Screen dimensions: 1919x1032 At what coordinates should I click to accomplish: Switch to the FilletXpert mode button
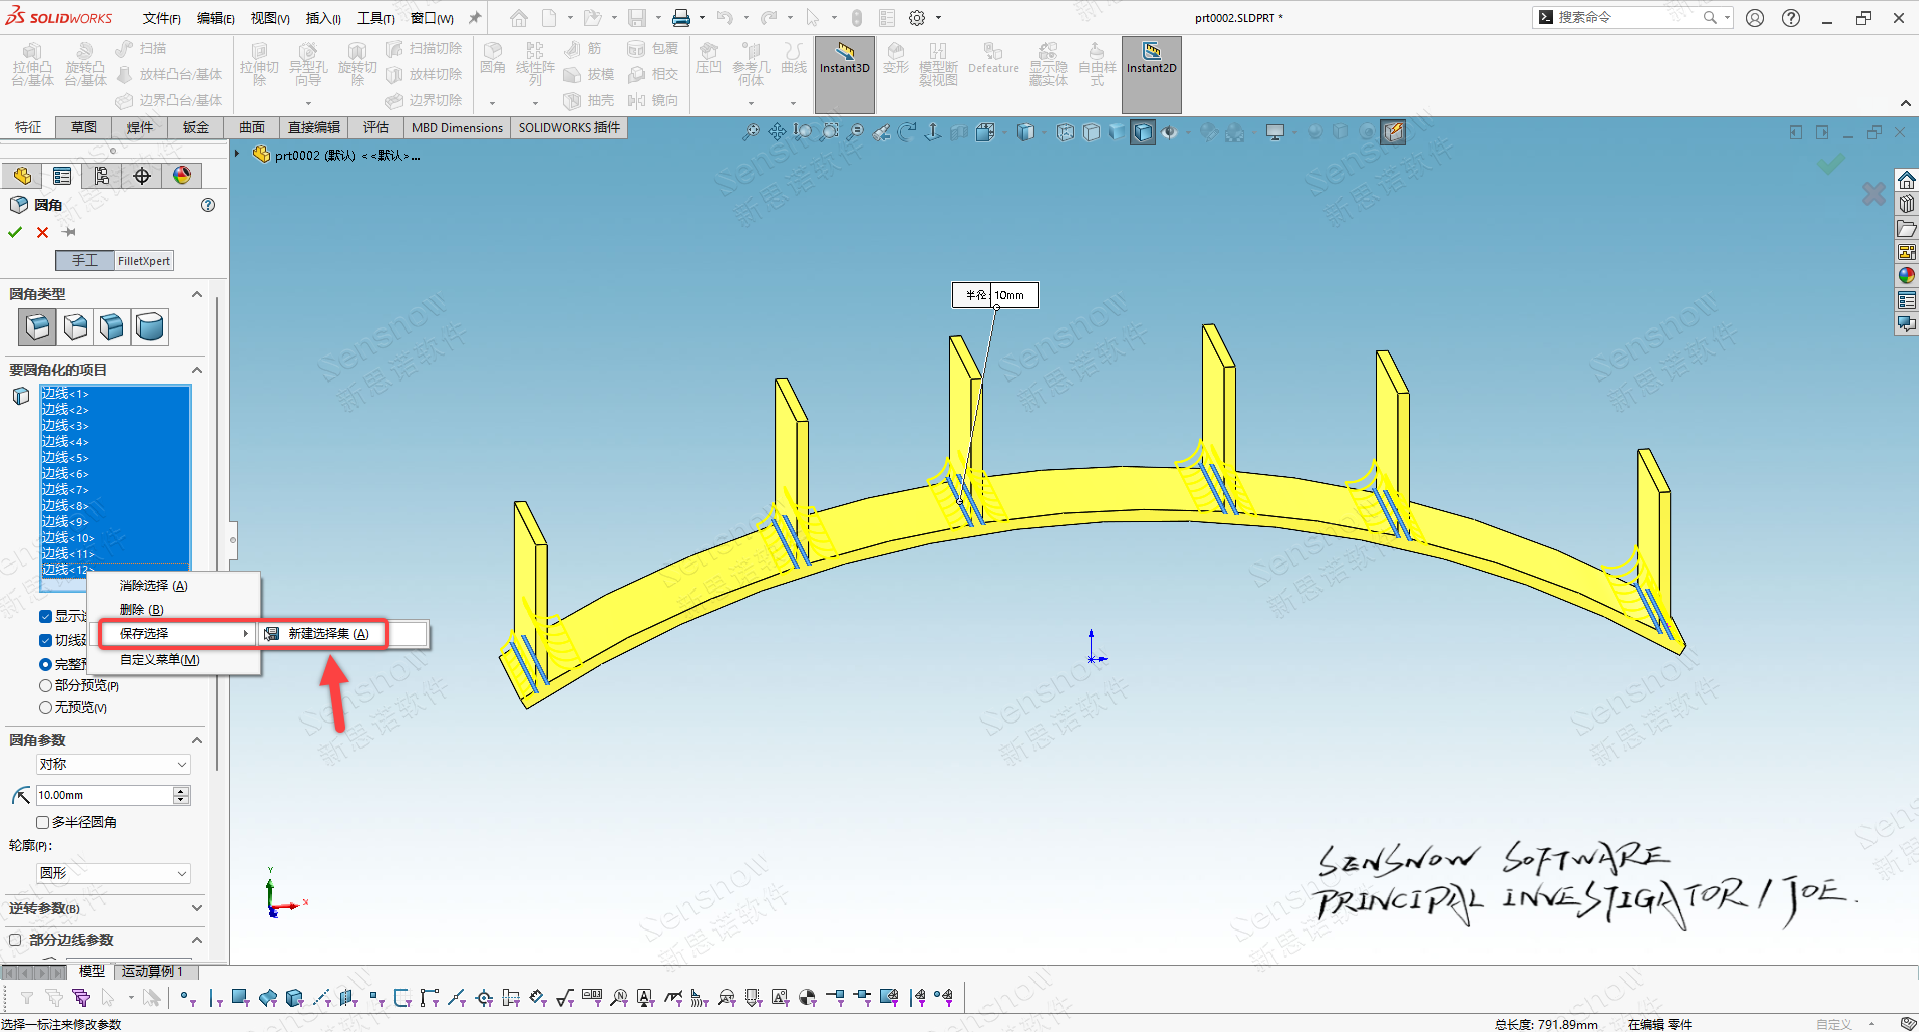[x=144, y=261]
